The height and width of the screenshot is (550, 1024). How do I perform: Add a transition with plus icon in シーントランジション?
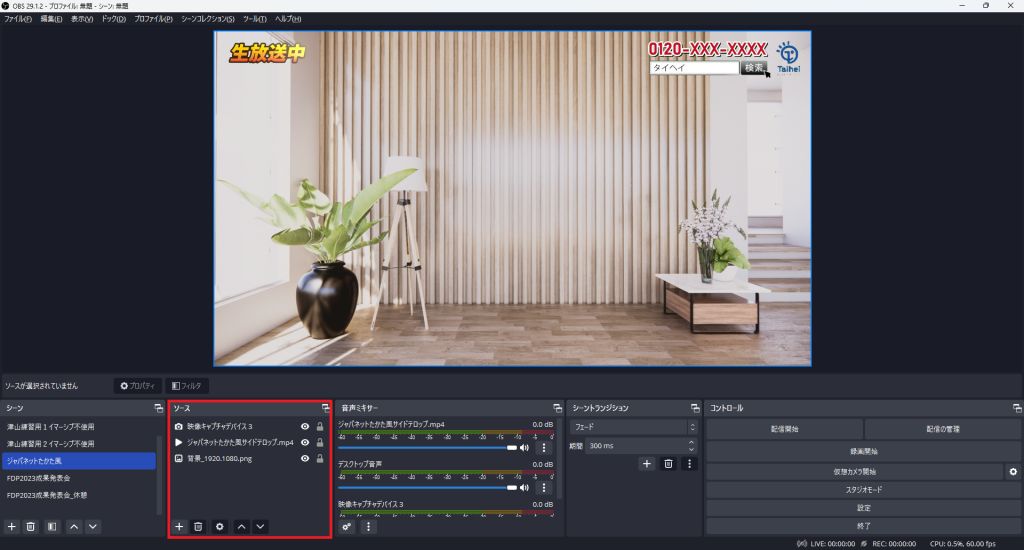pyautogui.click(x=647, y=464)
